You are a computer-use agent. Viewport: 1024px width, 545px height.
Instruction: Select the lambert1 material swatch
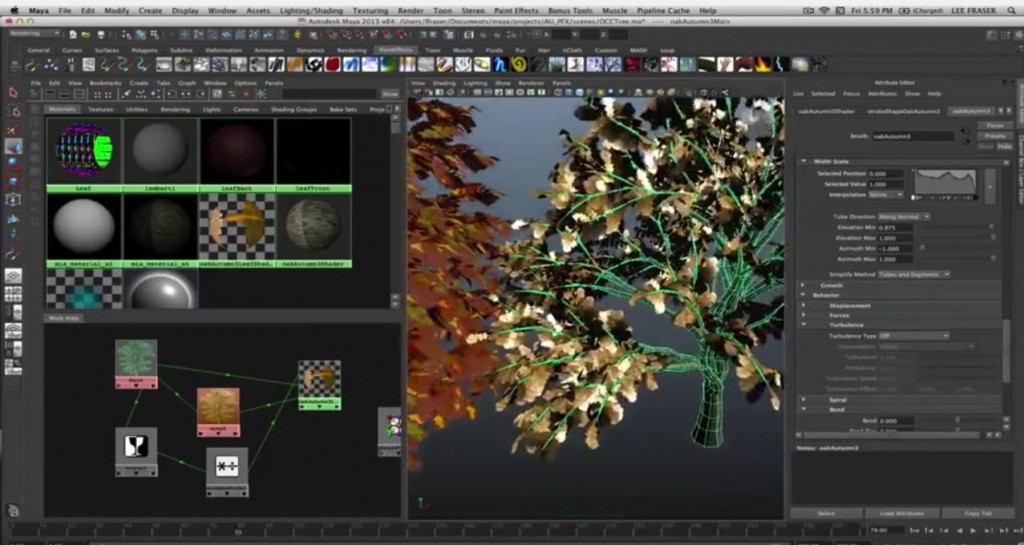(x=160, y=150)
